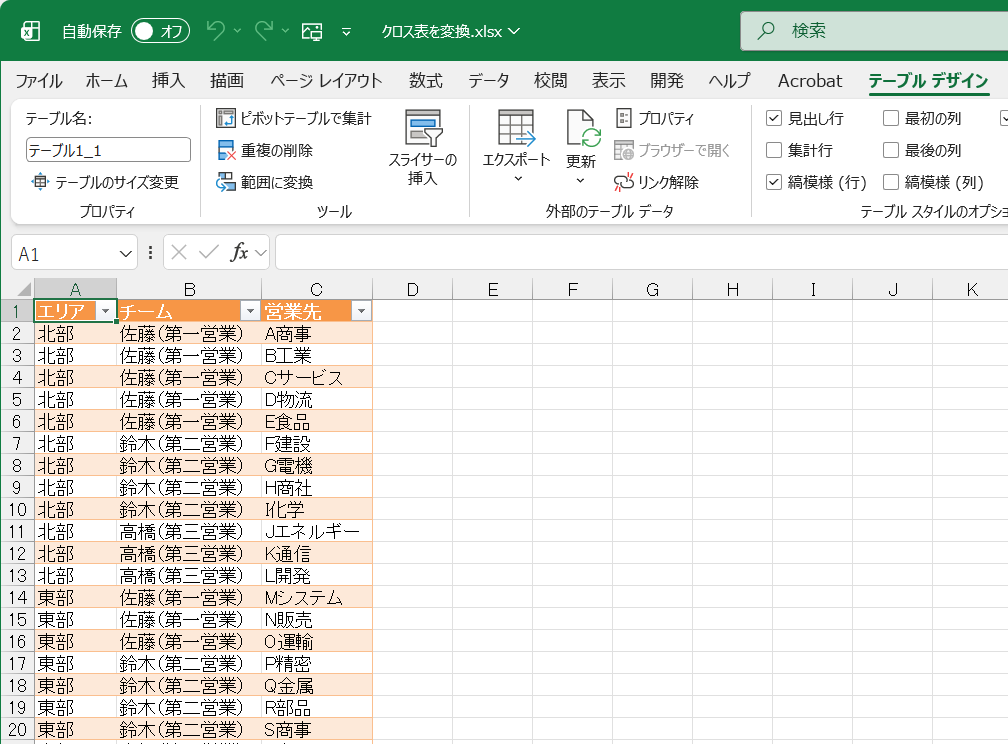Enable the 集計行 checkbox
Image resolution: width=1008 pixels, height=744 pixels.
click(x=775, y=150)
